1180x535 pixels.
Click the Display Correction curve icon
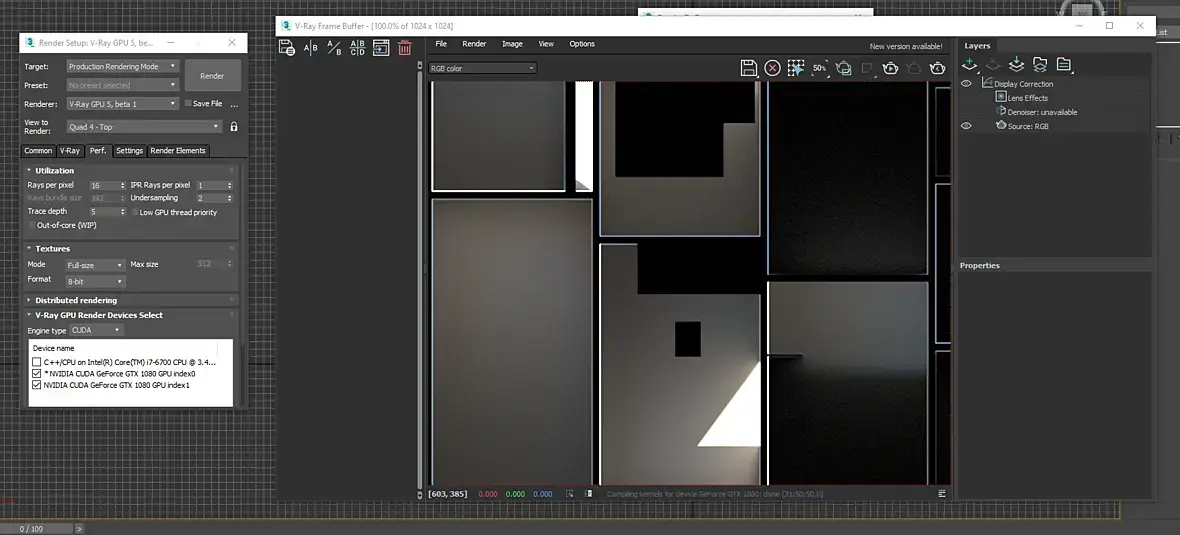pos(987,83)
